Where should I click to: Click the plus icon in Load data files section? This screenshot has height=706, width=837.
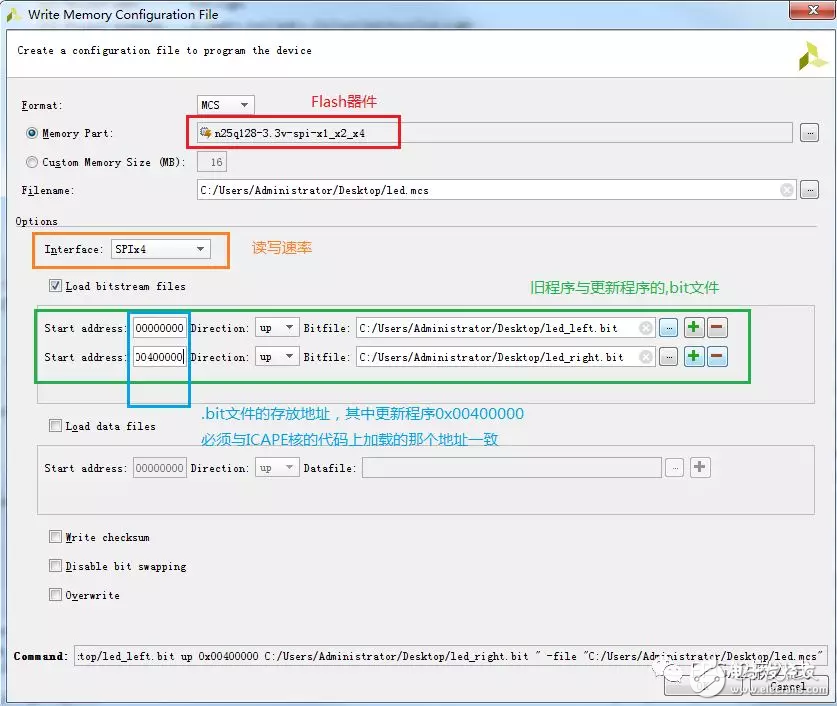700,467
